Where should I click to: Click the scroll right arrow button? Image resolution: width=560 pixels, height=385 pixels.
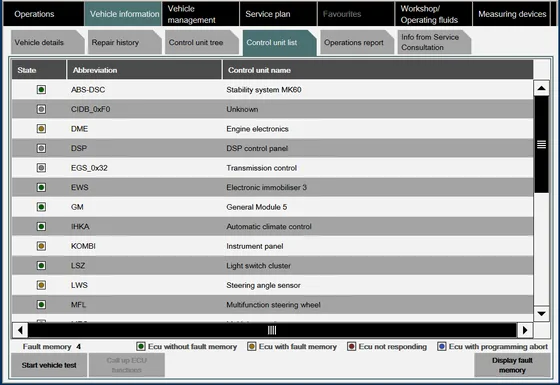click(x=525, y=330)
